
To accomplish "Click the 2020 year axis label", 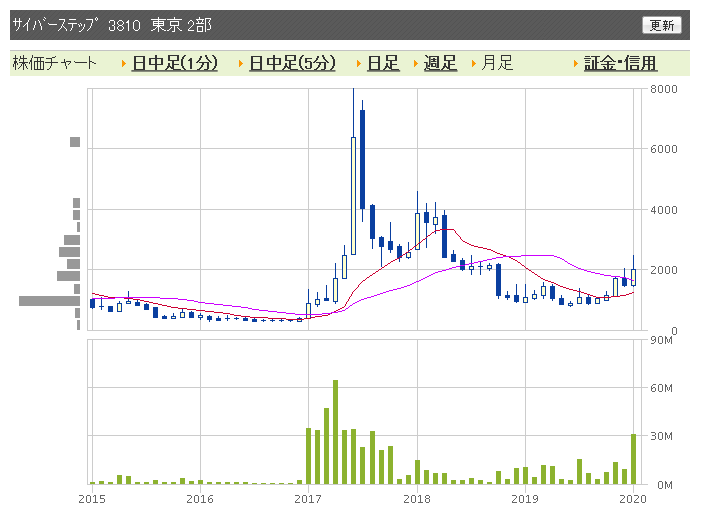I will tap(633, 499).
